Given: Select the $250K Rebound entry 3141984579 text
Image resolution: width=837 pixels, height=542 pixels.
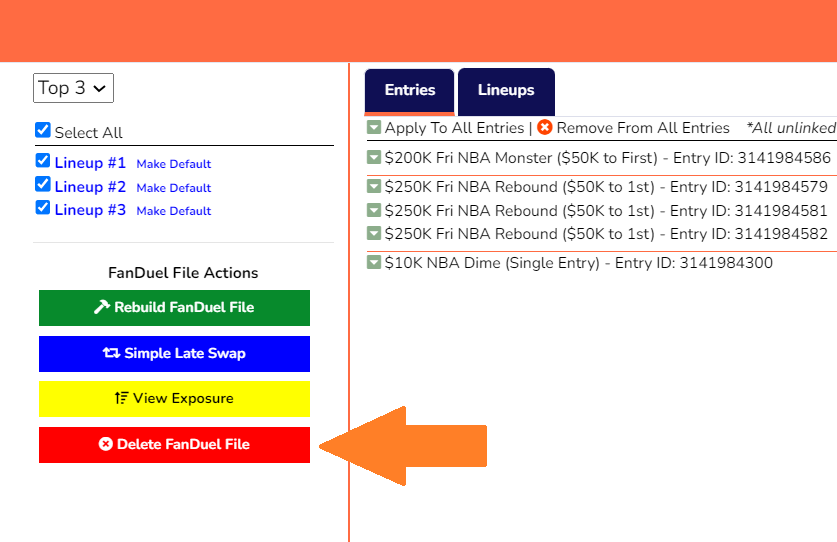Looking at the screenshot, I should coord(606,187).
